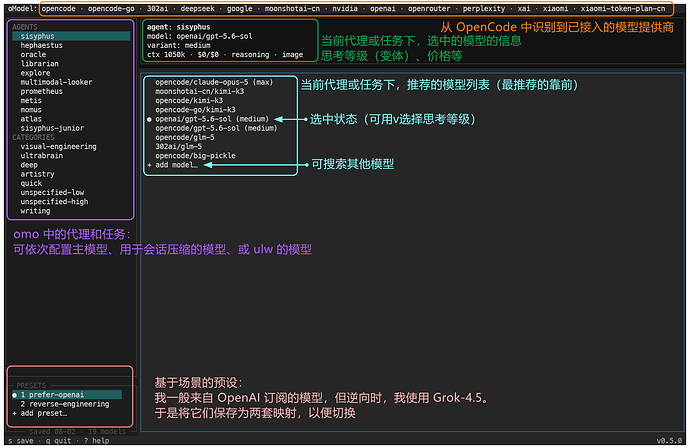Select the unspecified-high category
Screen dimensions: 690x448
tap(54, 202)
